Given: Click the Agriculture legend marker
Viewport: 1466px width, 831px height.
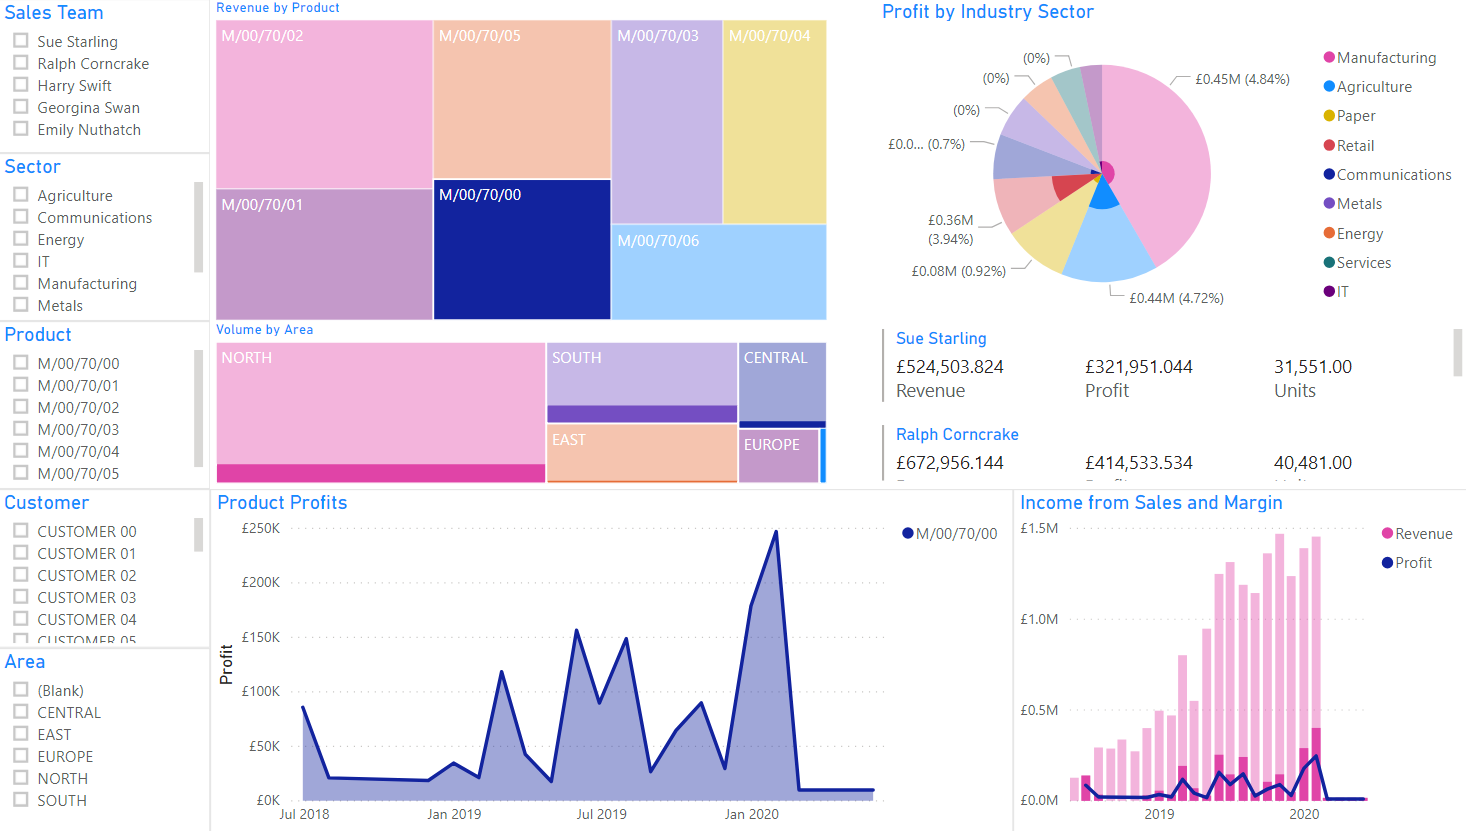Looking at the screenshot, I should [1329, 86].
